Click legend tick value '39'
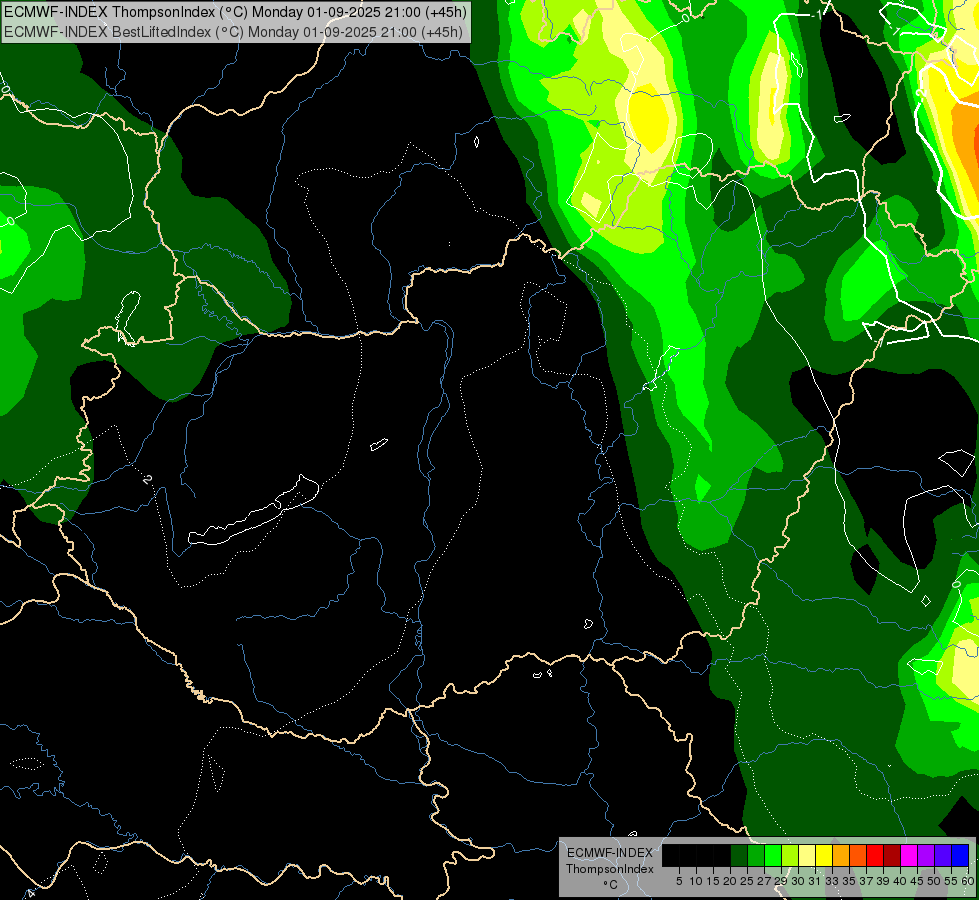 click(883, 881)
